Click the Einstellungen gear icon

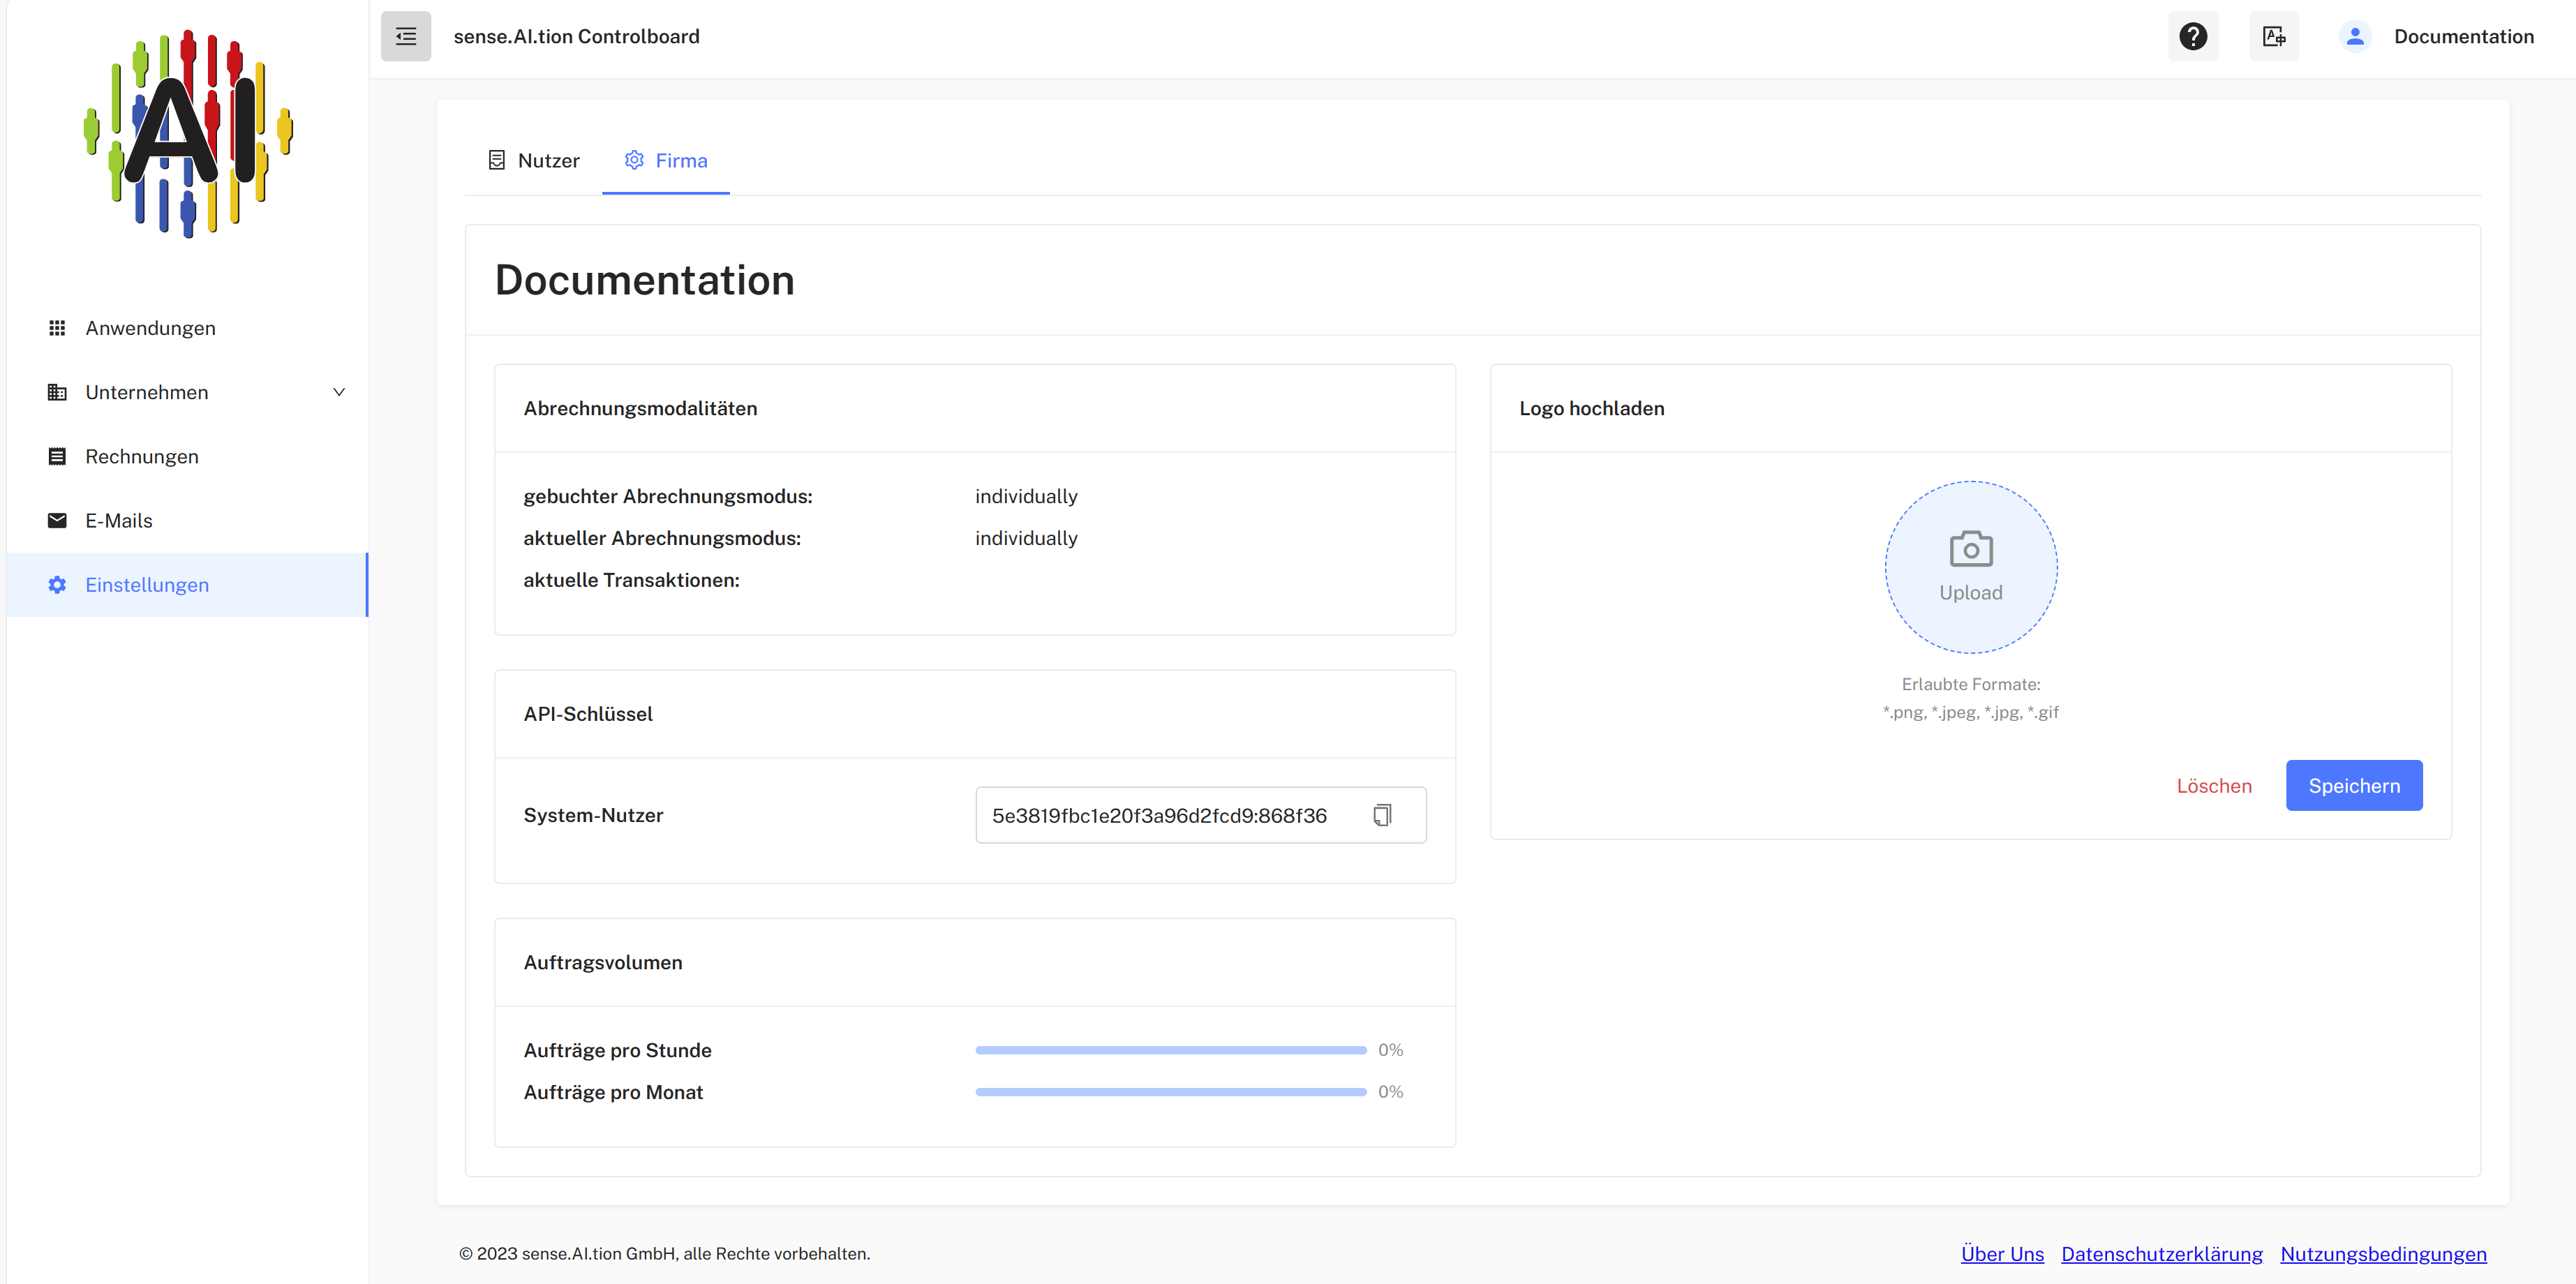coord(57,585)
